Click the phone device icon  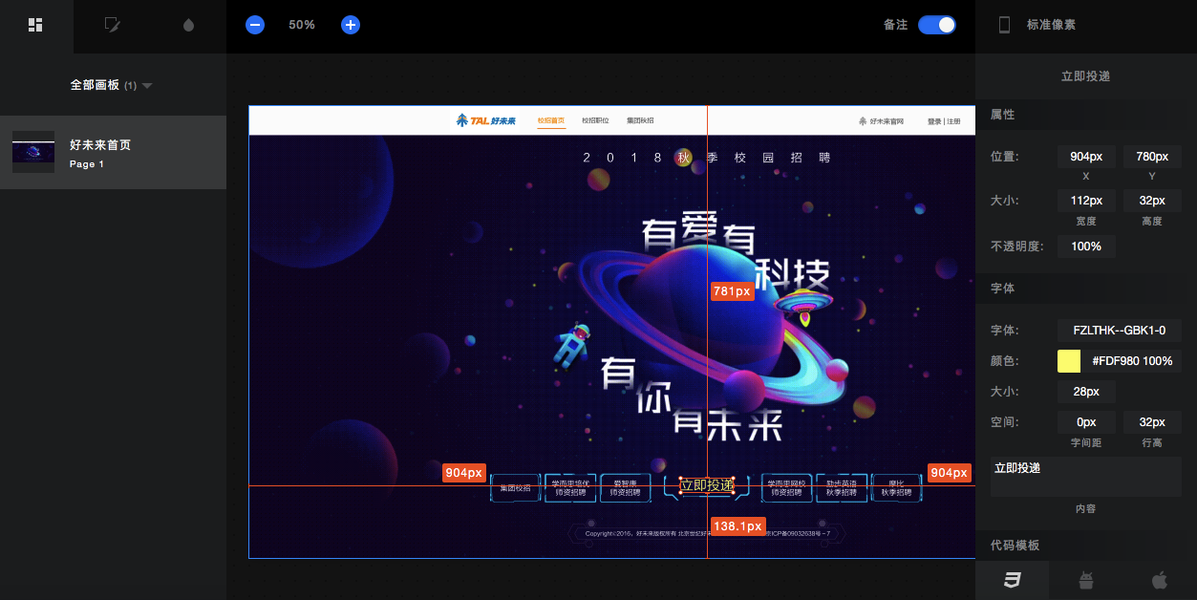tap(1005, 25)
